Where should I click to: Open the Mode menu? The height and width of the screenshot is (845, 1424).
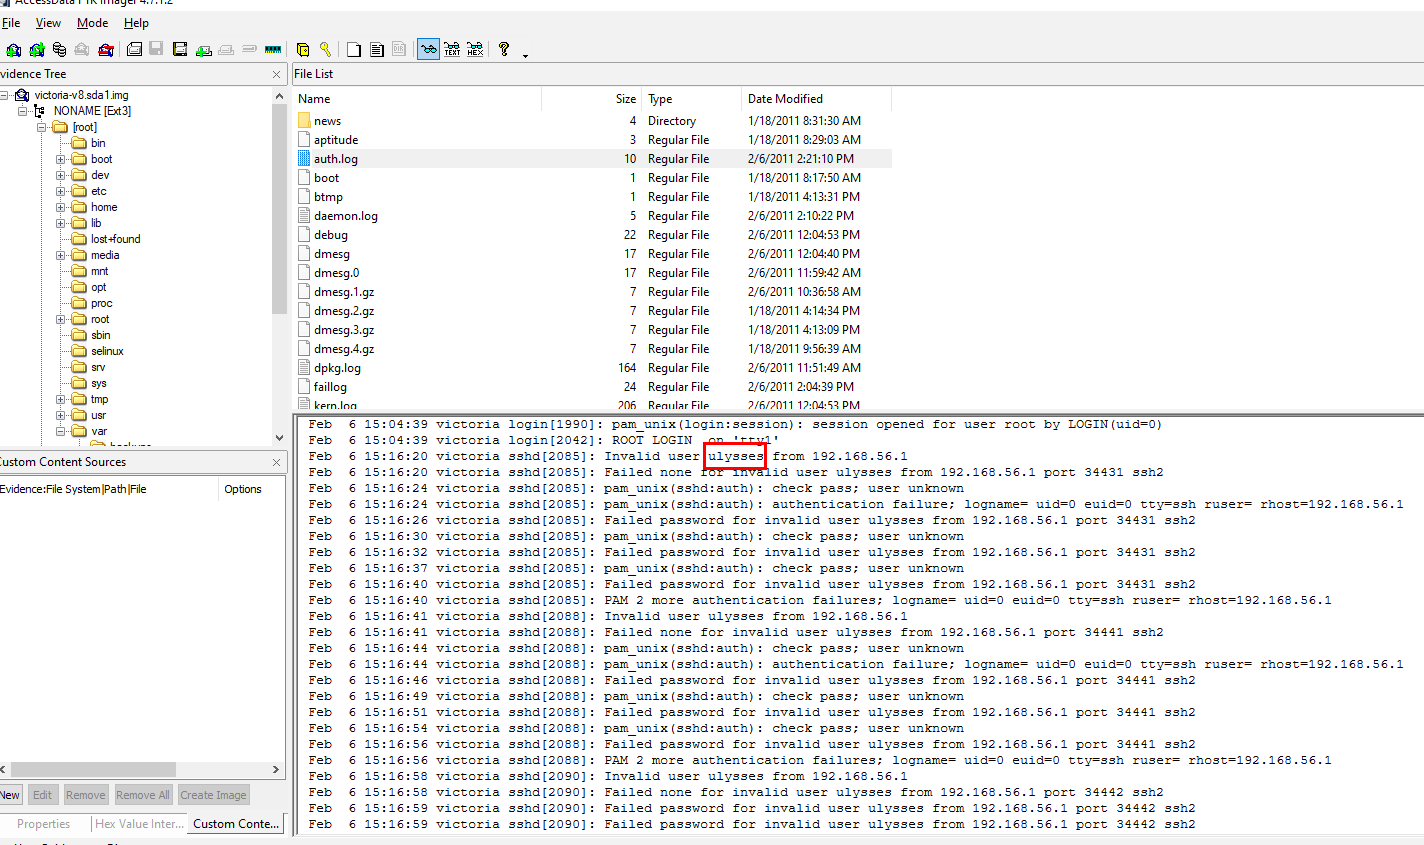click(x=92, y=23)
